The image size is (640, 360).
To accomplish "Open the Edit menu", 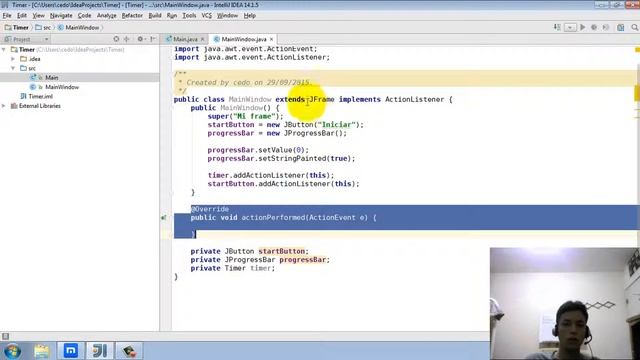I will click(22, 16).
